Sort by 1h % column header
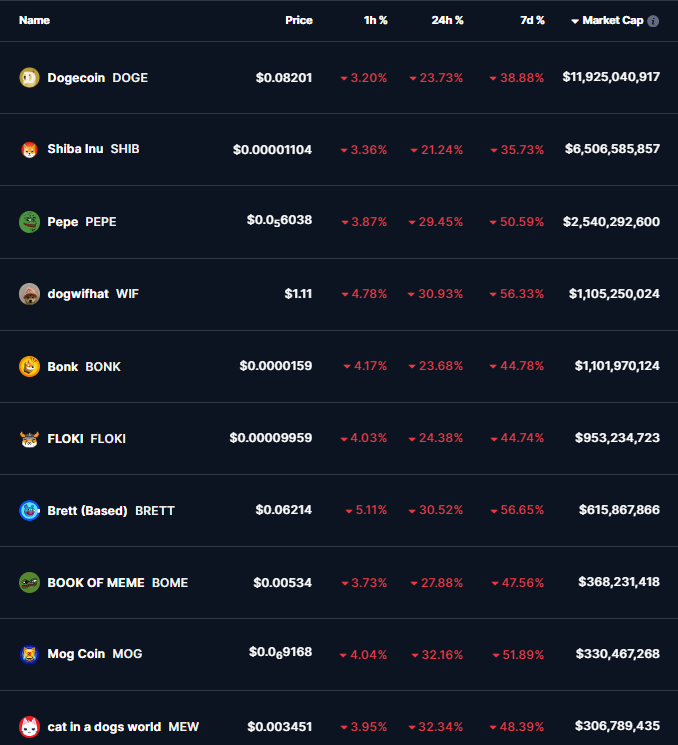The height and width of the screenshot is (745, 678). pos(375,20)
